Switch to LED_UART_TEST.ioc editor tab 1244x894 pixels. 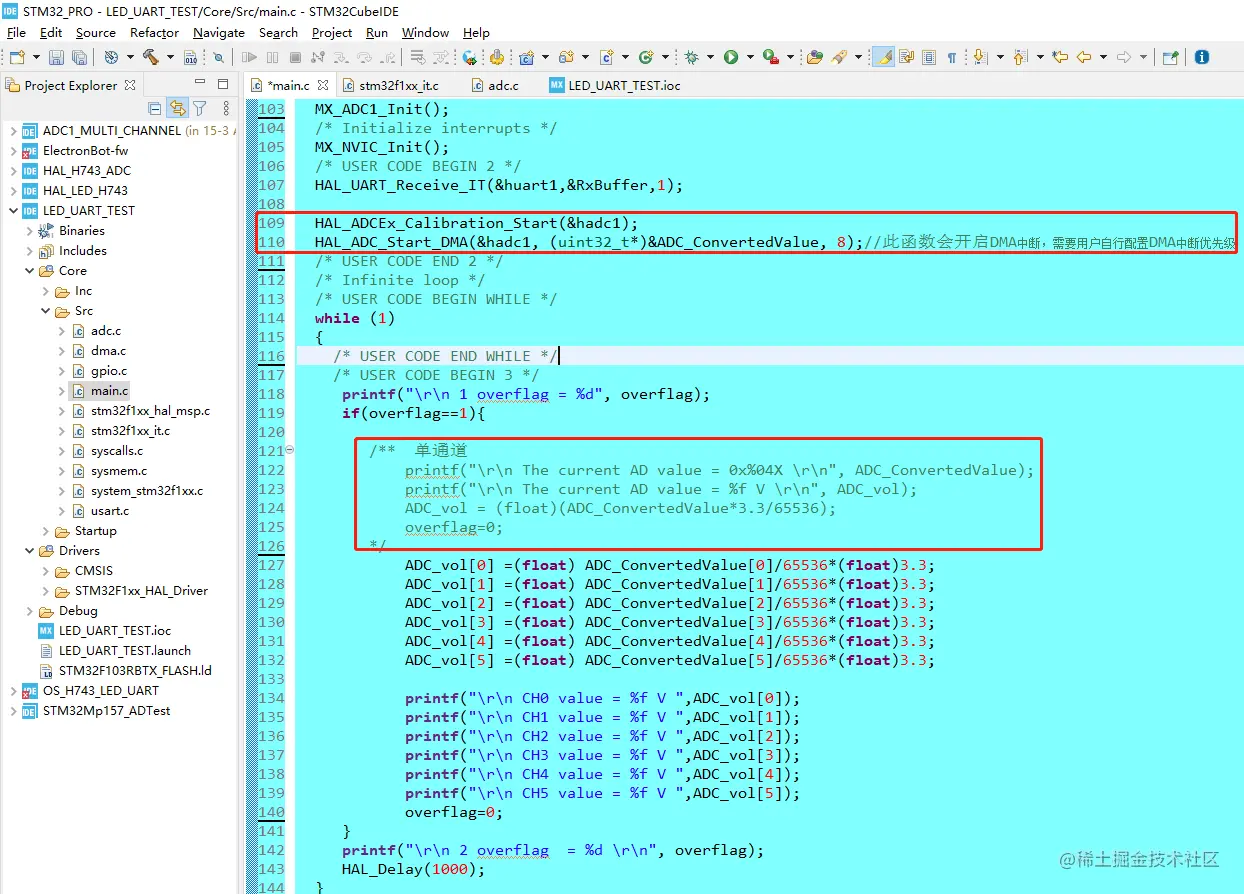[x=614, y=85]
